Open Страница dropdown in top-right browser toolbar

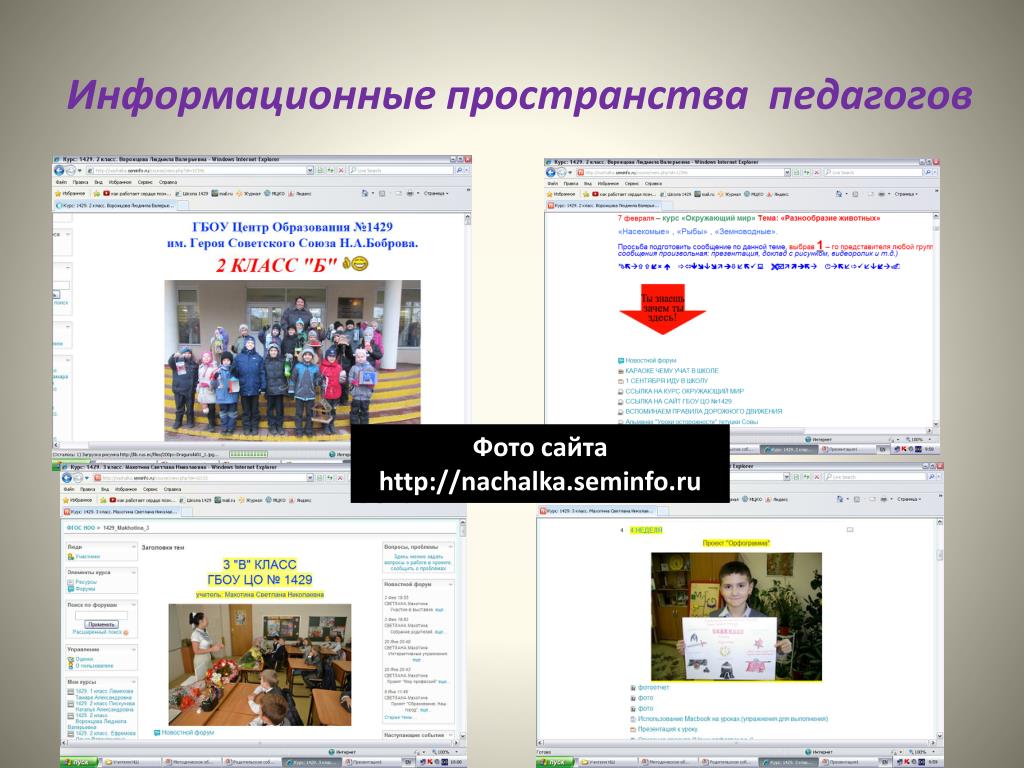(906, 194)
